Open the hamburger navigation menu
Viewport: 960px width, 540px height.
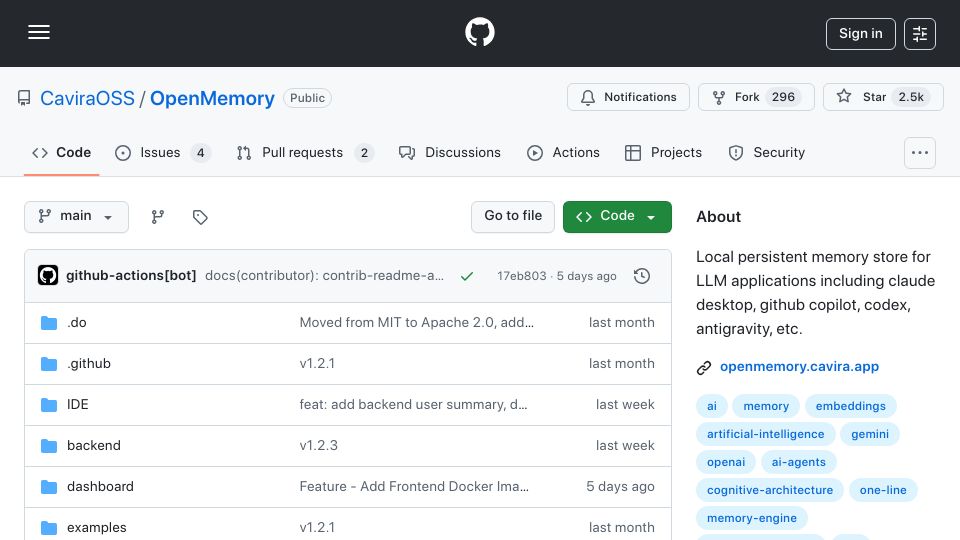tap(39, 32)
